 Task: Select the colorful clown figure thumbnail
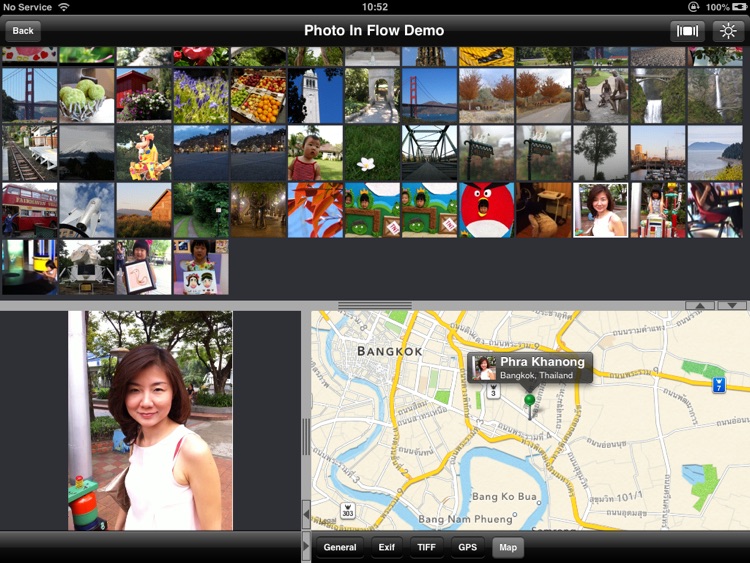(144, 153)
